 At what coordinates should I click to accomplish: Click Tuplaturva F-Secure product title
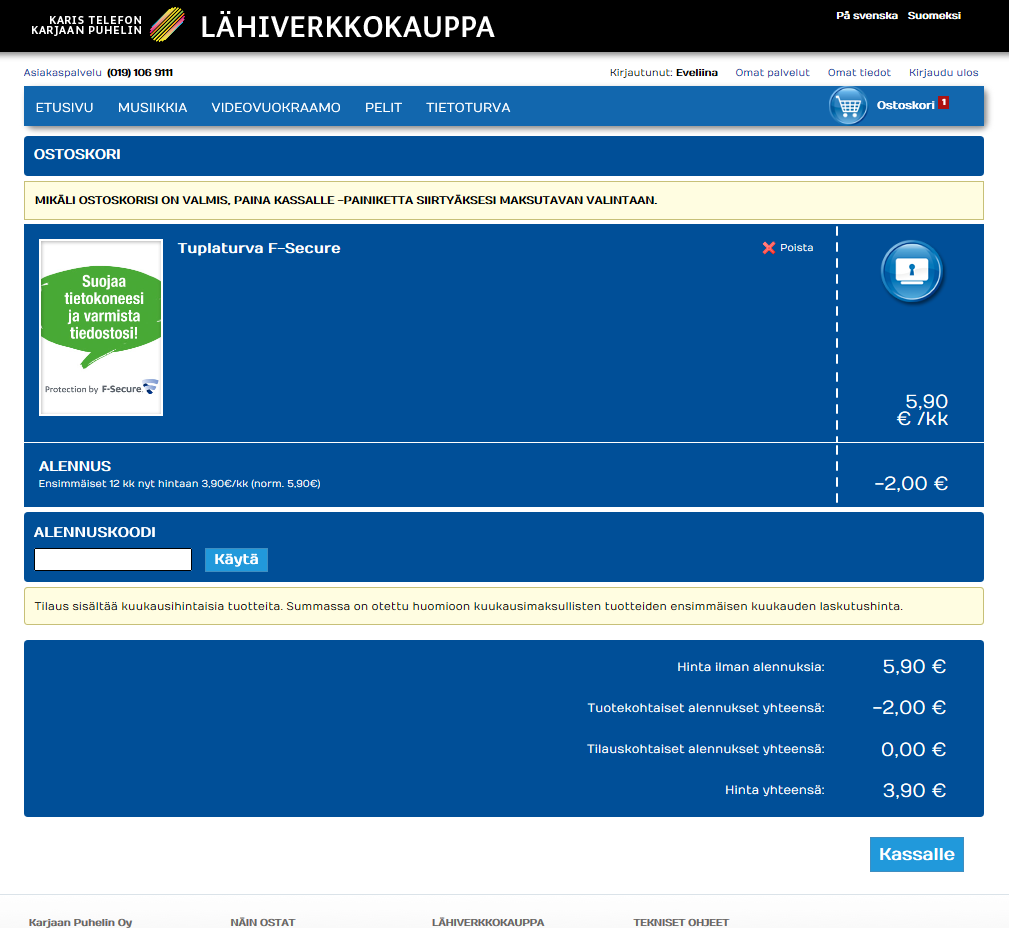pyautogui.click(x=259, y=248)
